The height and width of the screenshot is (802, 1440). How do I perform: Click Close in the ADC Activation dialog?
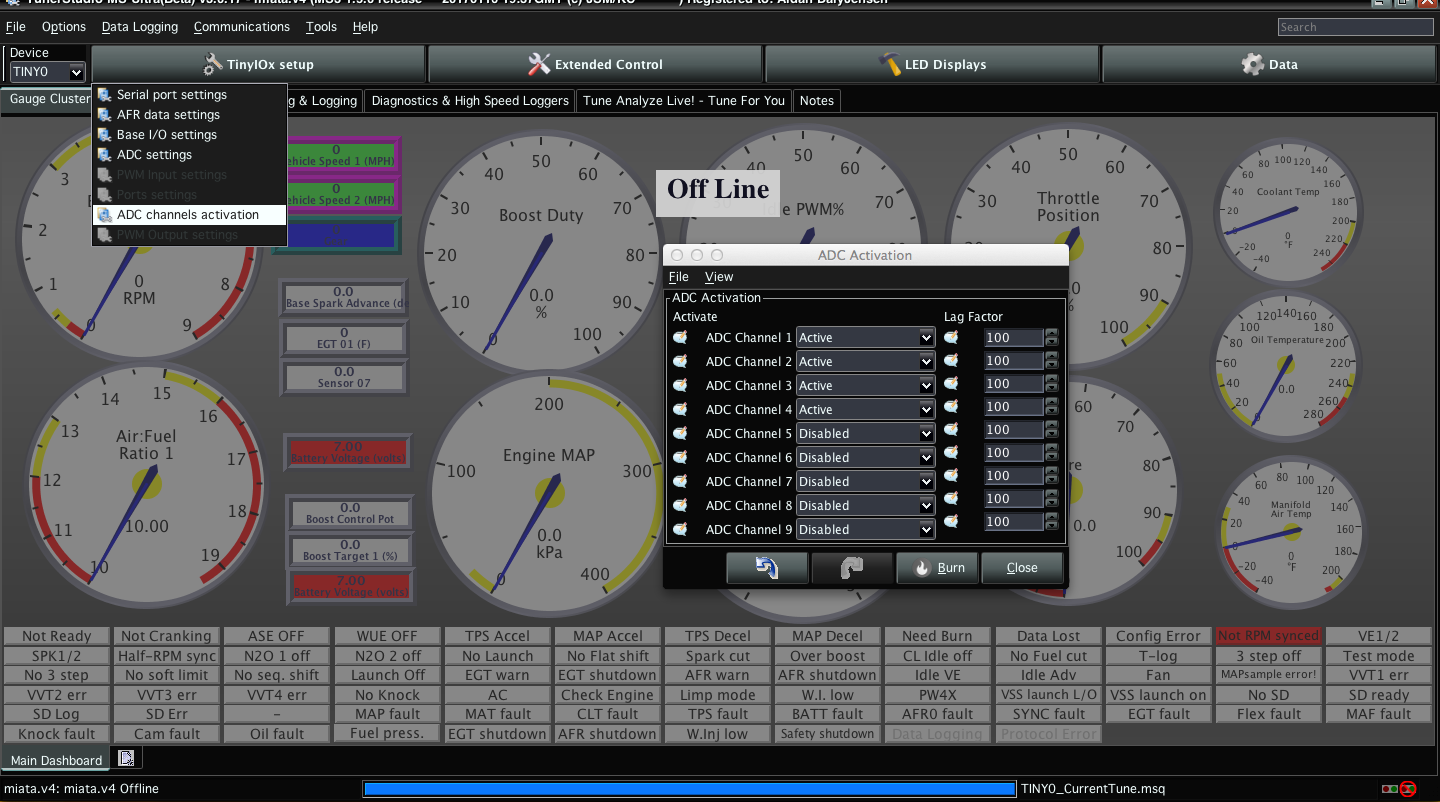click(1021, 568)
